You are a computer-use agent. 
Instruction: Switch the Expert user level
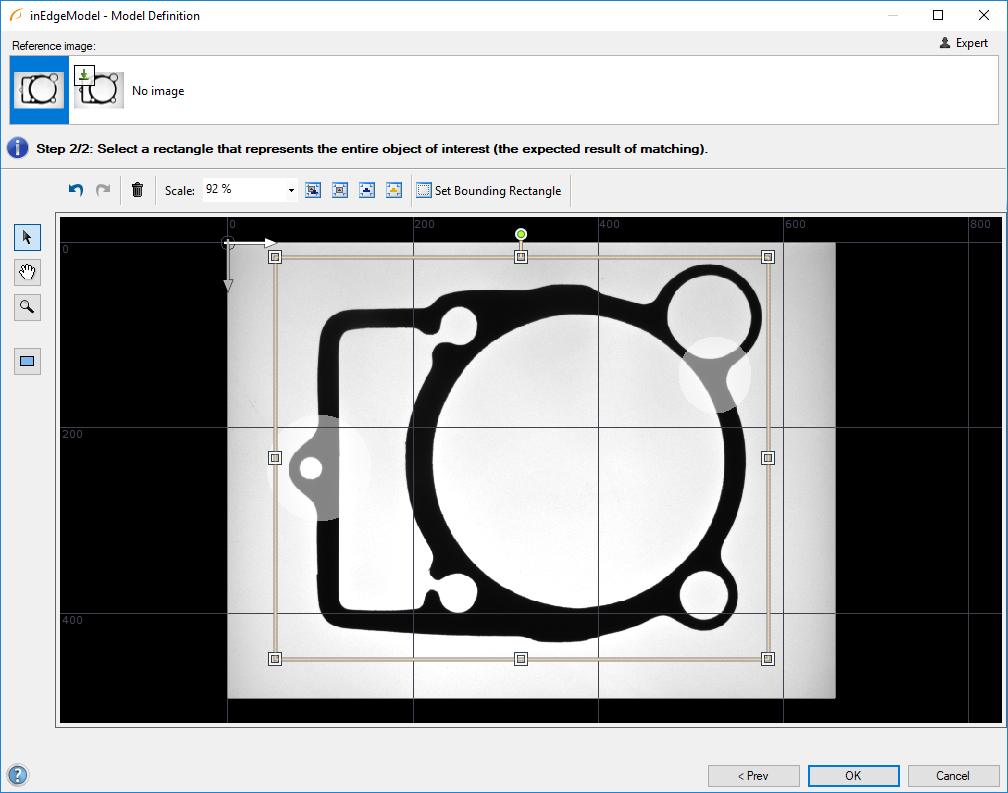tap(964, 43)
